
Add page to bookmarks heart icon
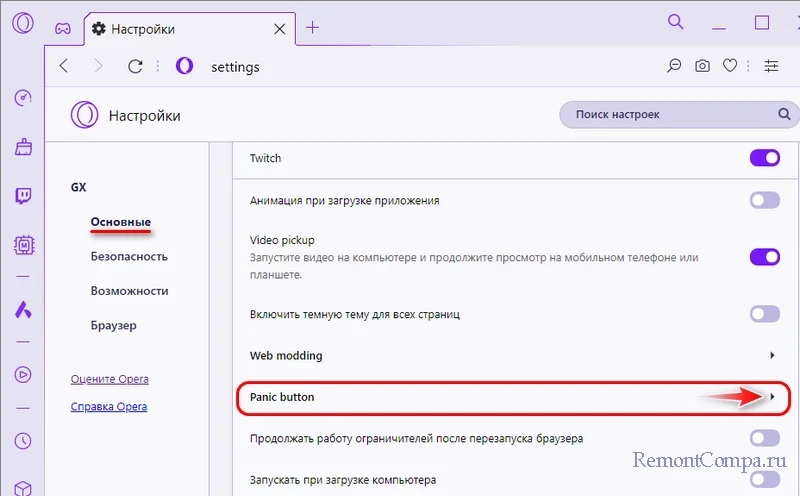tap(731, 67)
